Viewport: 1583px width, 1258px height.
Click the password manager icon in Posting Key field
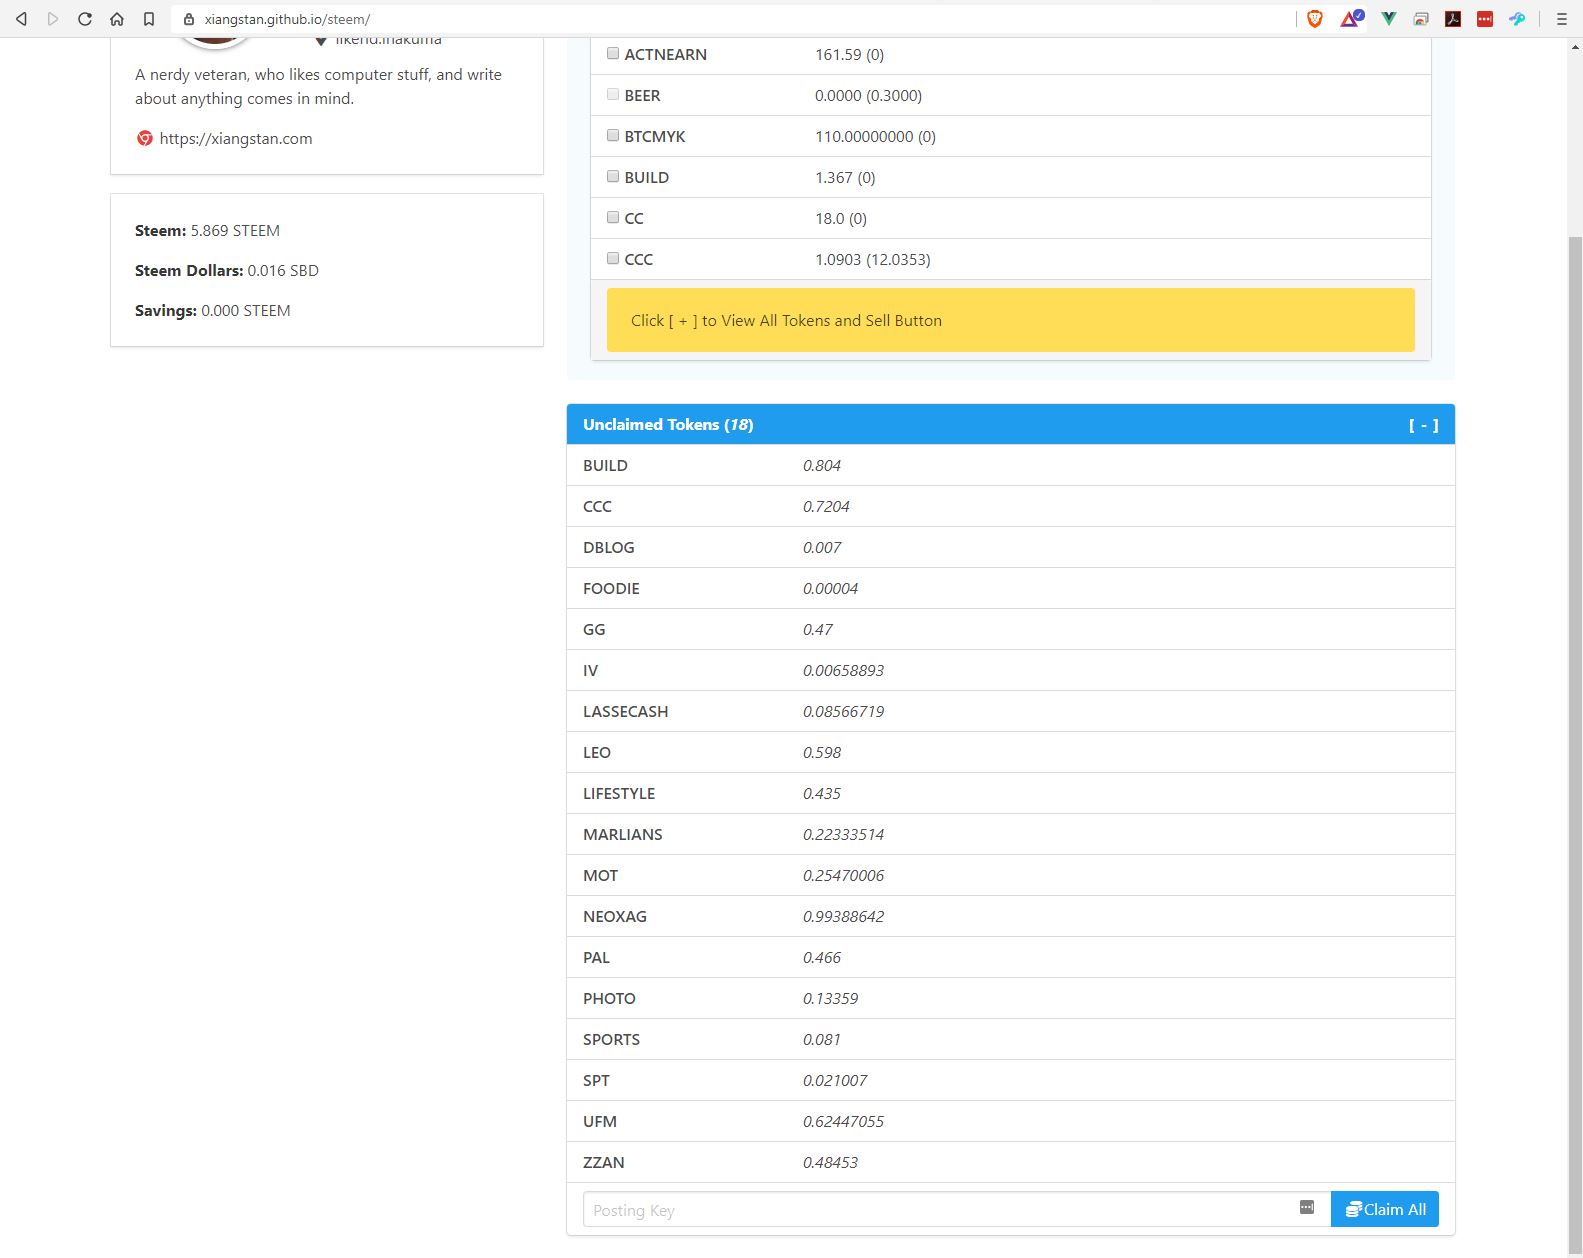1307,1207
